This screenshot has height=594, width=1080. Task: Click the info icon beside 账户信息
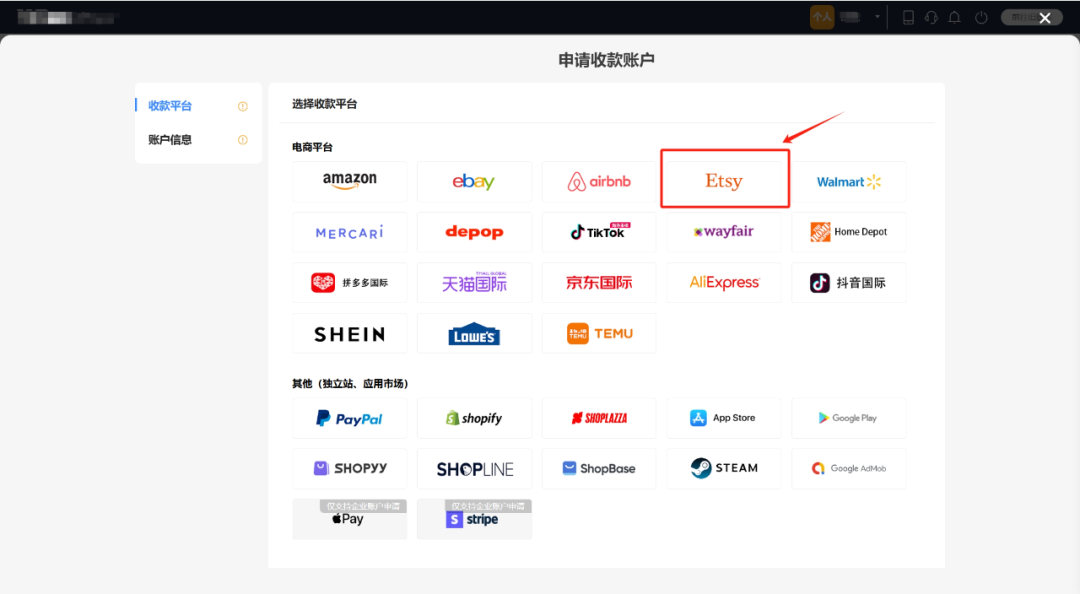click(x=242, y=140)
